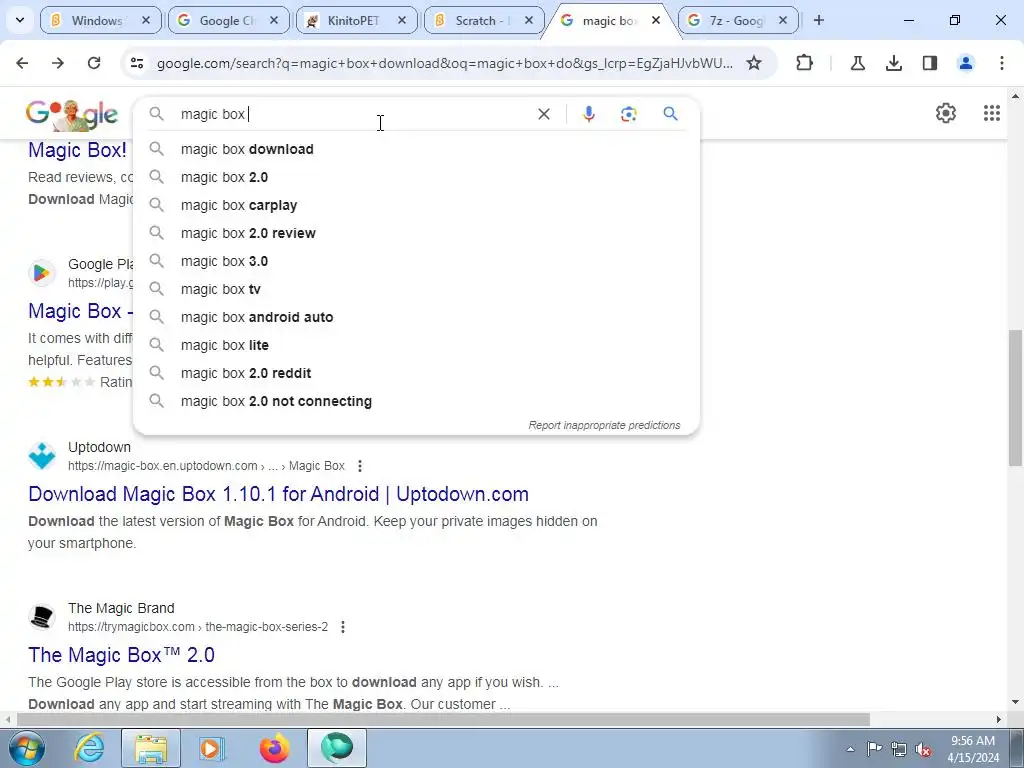Launch Firefox from taskbar
The width and height of the screenshot is (1024, 768).
pyautogui.click(x=274, y=748)
